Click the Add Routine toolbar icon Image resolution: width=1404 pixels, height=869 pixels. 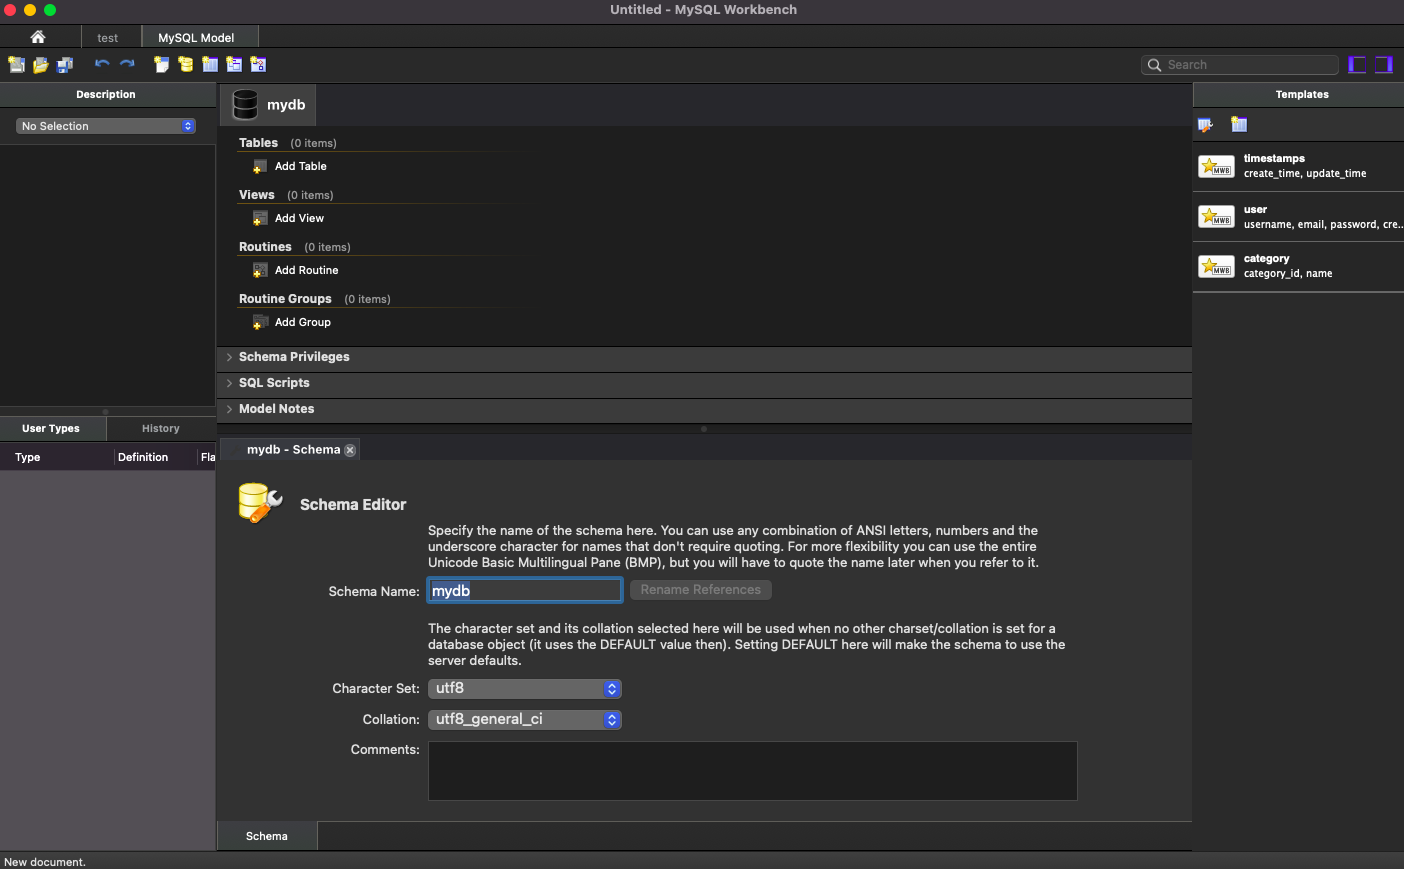click(x=258, y=65)
